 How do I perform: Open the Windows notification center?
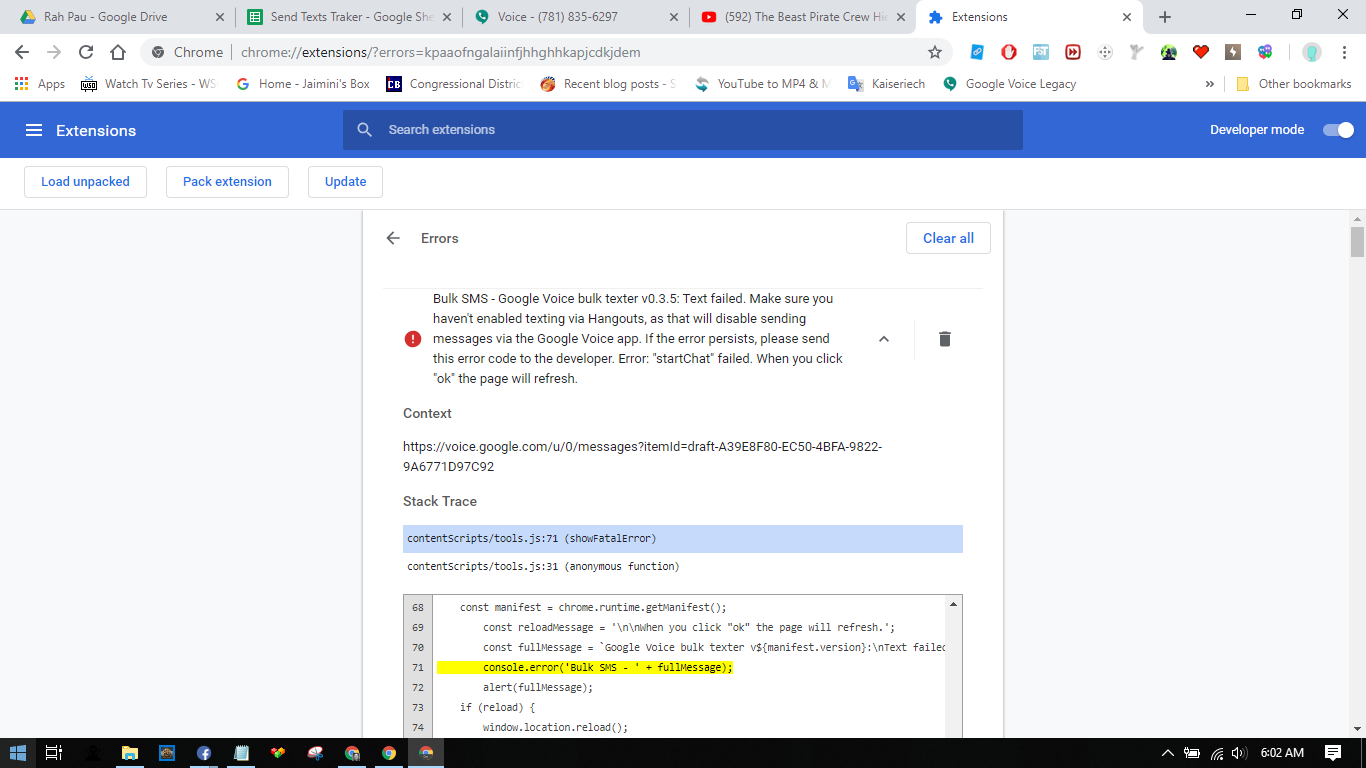pos(1333,753)
